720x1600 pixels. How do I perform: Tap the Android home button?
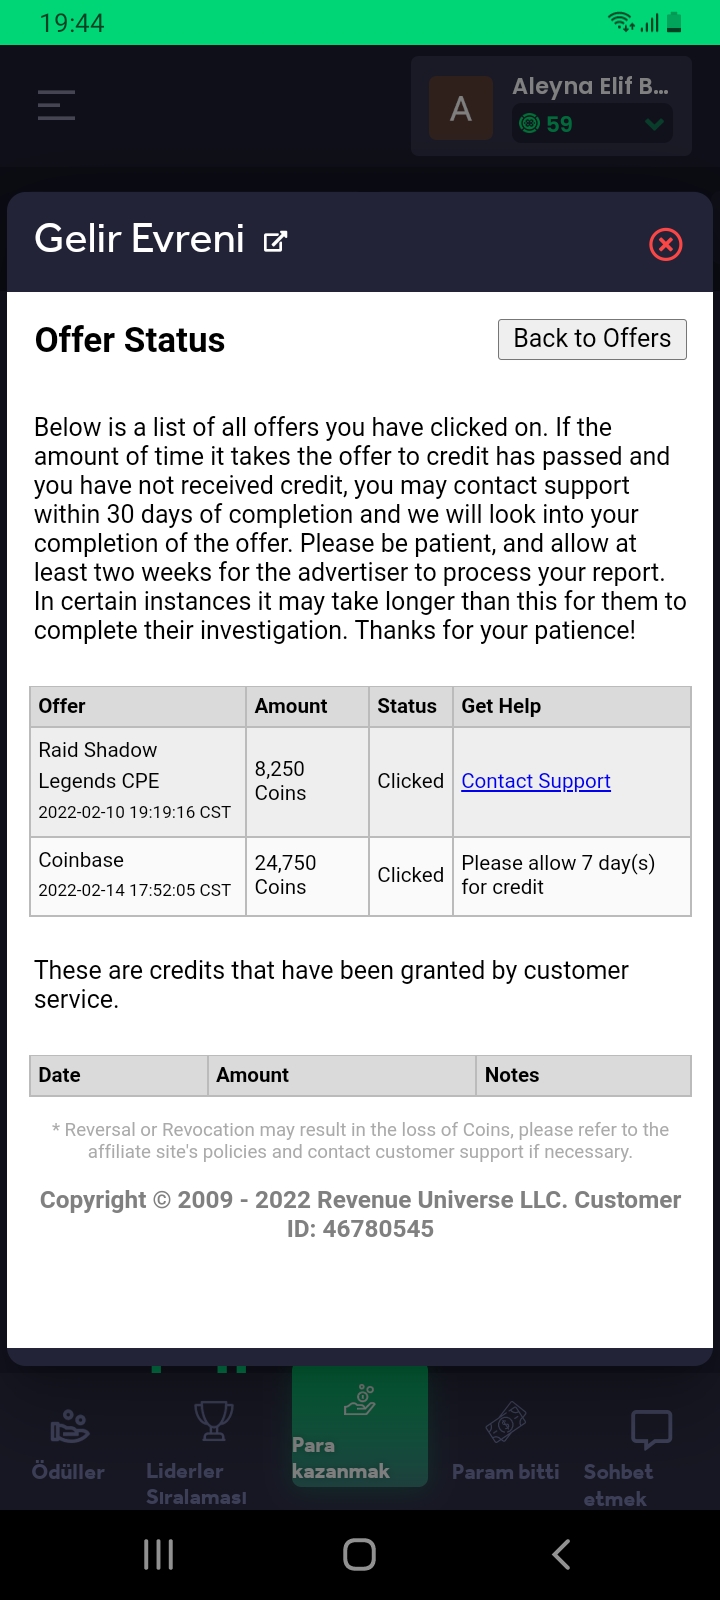360,1554
